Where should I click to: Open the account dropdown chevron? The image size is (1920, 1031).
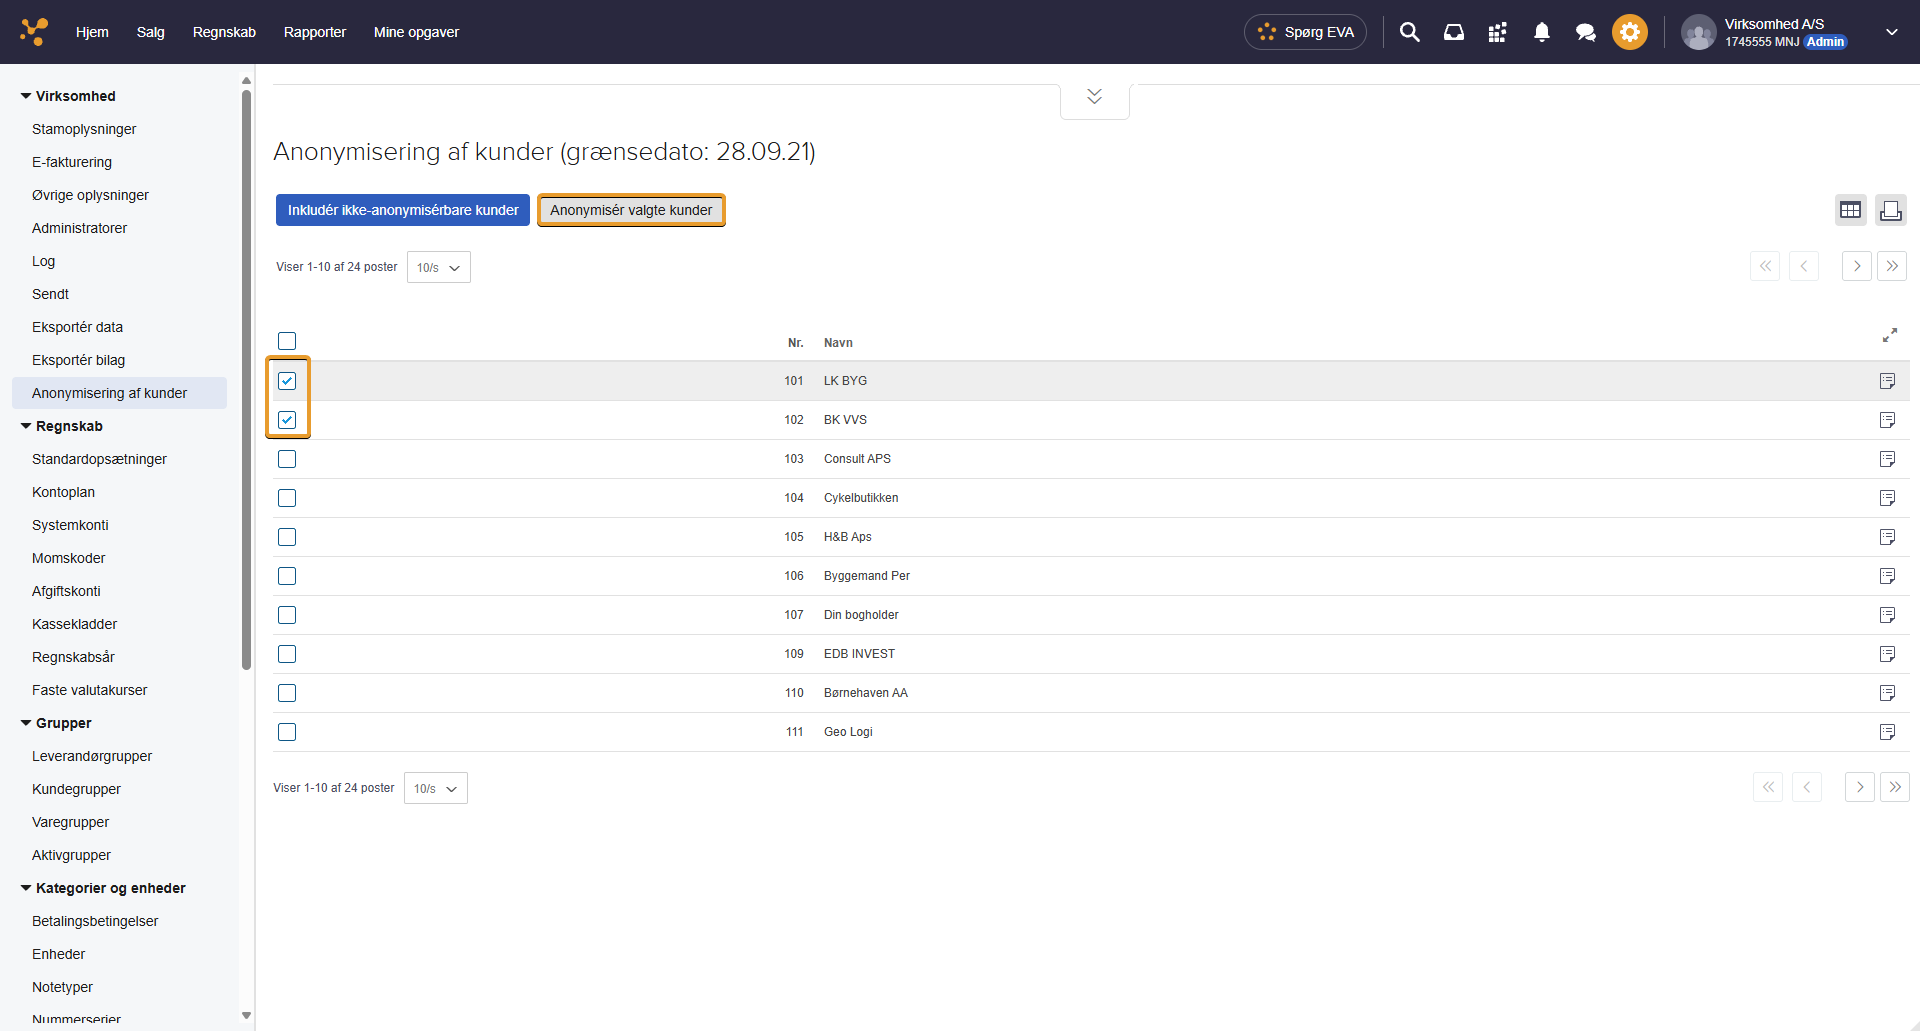point(1891,32)
